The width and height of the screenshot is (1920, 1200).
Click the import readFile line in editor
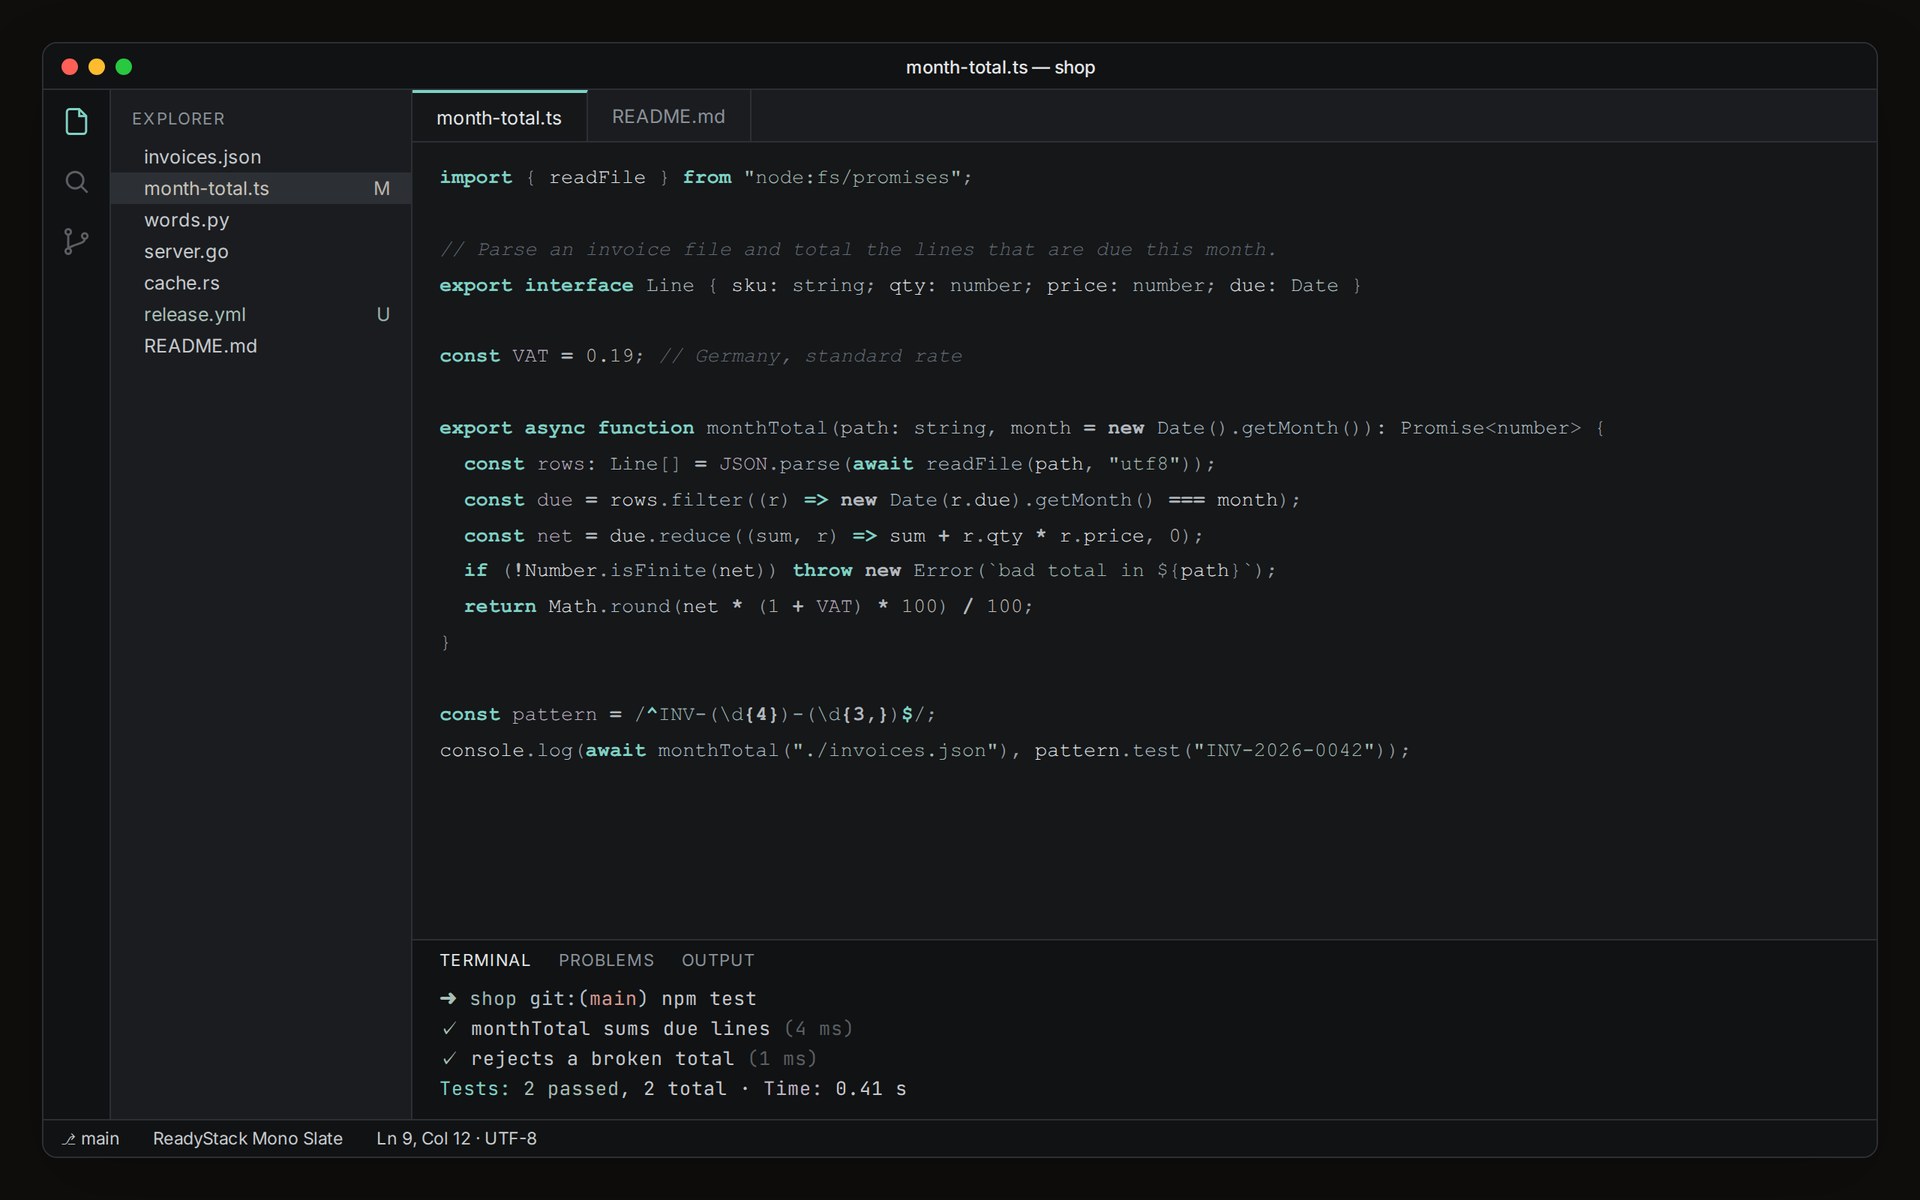point(706,177)
